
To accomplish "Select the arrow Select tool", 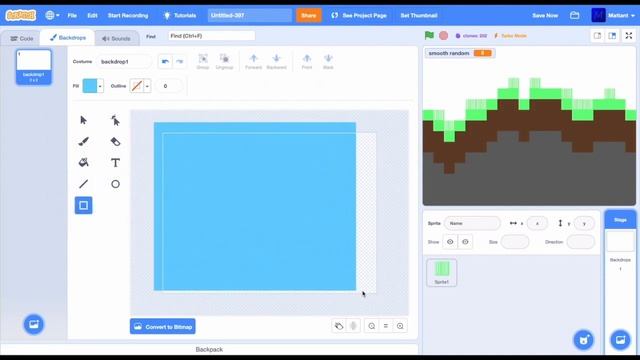I will [x=83, y=120].
